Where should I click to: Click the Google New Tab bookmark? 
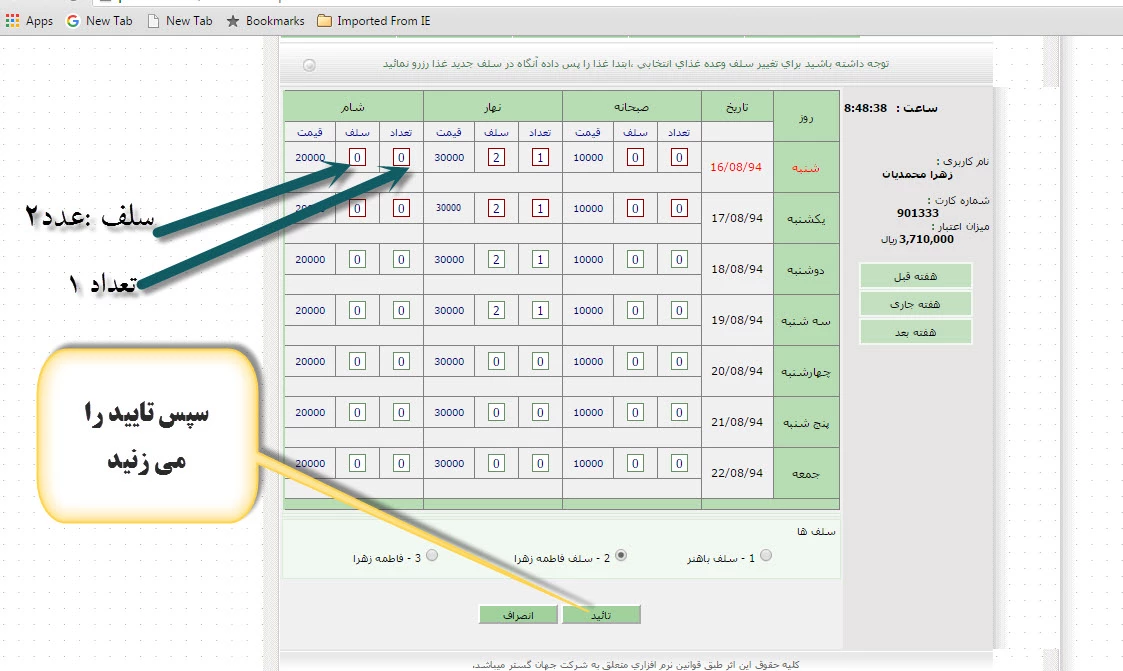point(99,21)
